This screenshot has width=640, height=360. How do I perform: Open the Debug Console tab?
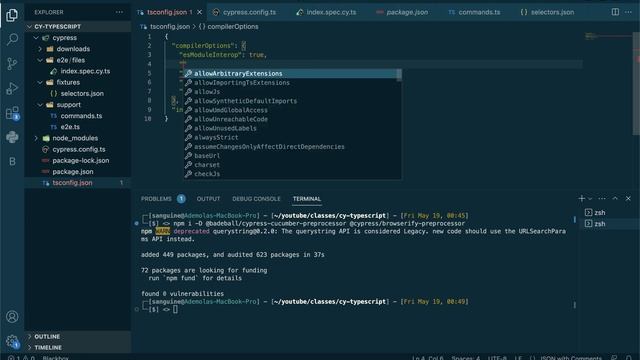pos(256,199)
